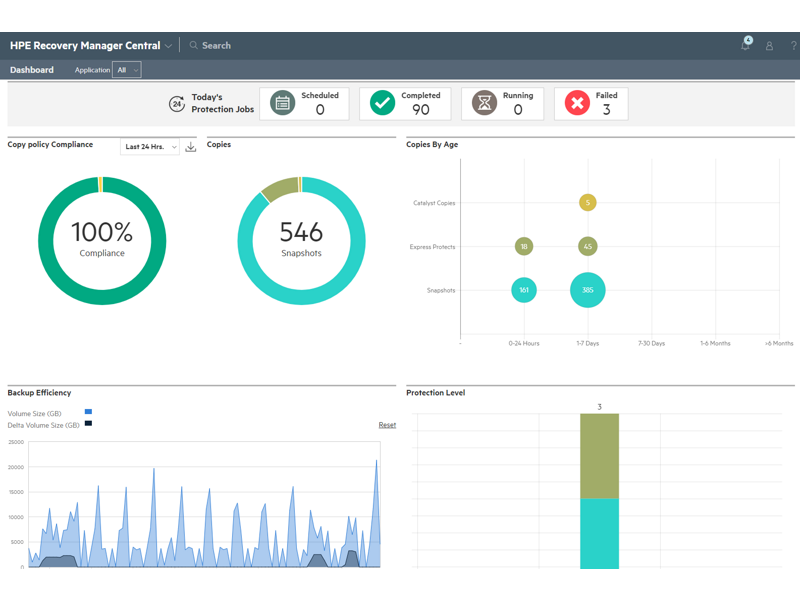Click the 385 Snapshots bubble
This screenshot has height=600, width=800.
point(588,290)
